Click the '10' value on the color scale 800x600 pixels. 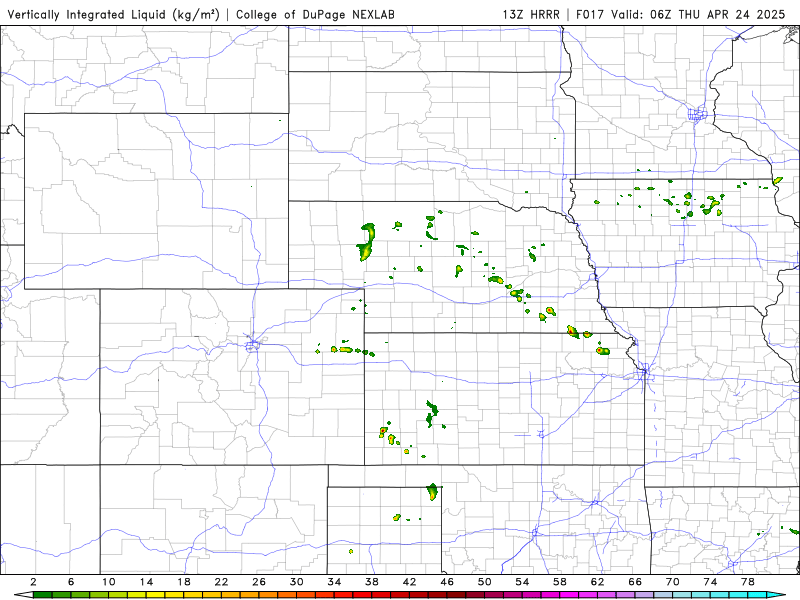click(x=109, y=582)
